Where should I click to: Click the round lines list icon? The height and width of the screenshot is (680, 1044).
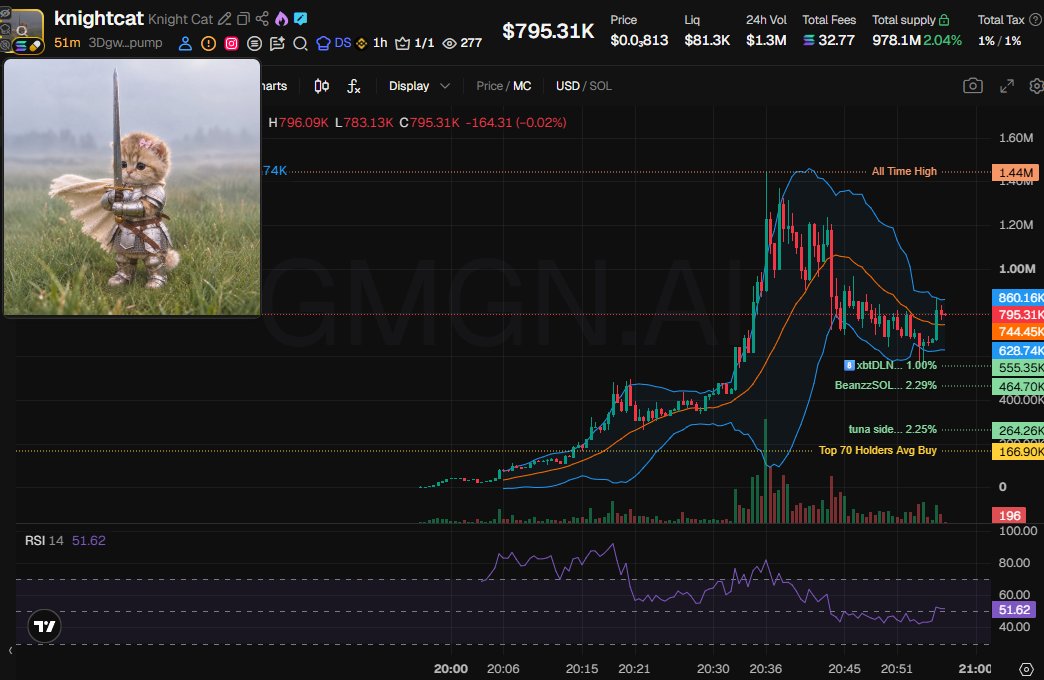click(x=254, y=43)
